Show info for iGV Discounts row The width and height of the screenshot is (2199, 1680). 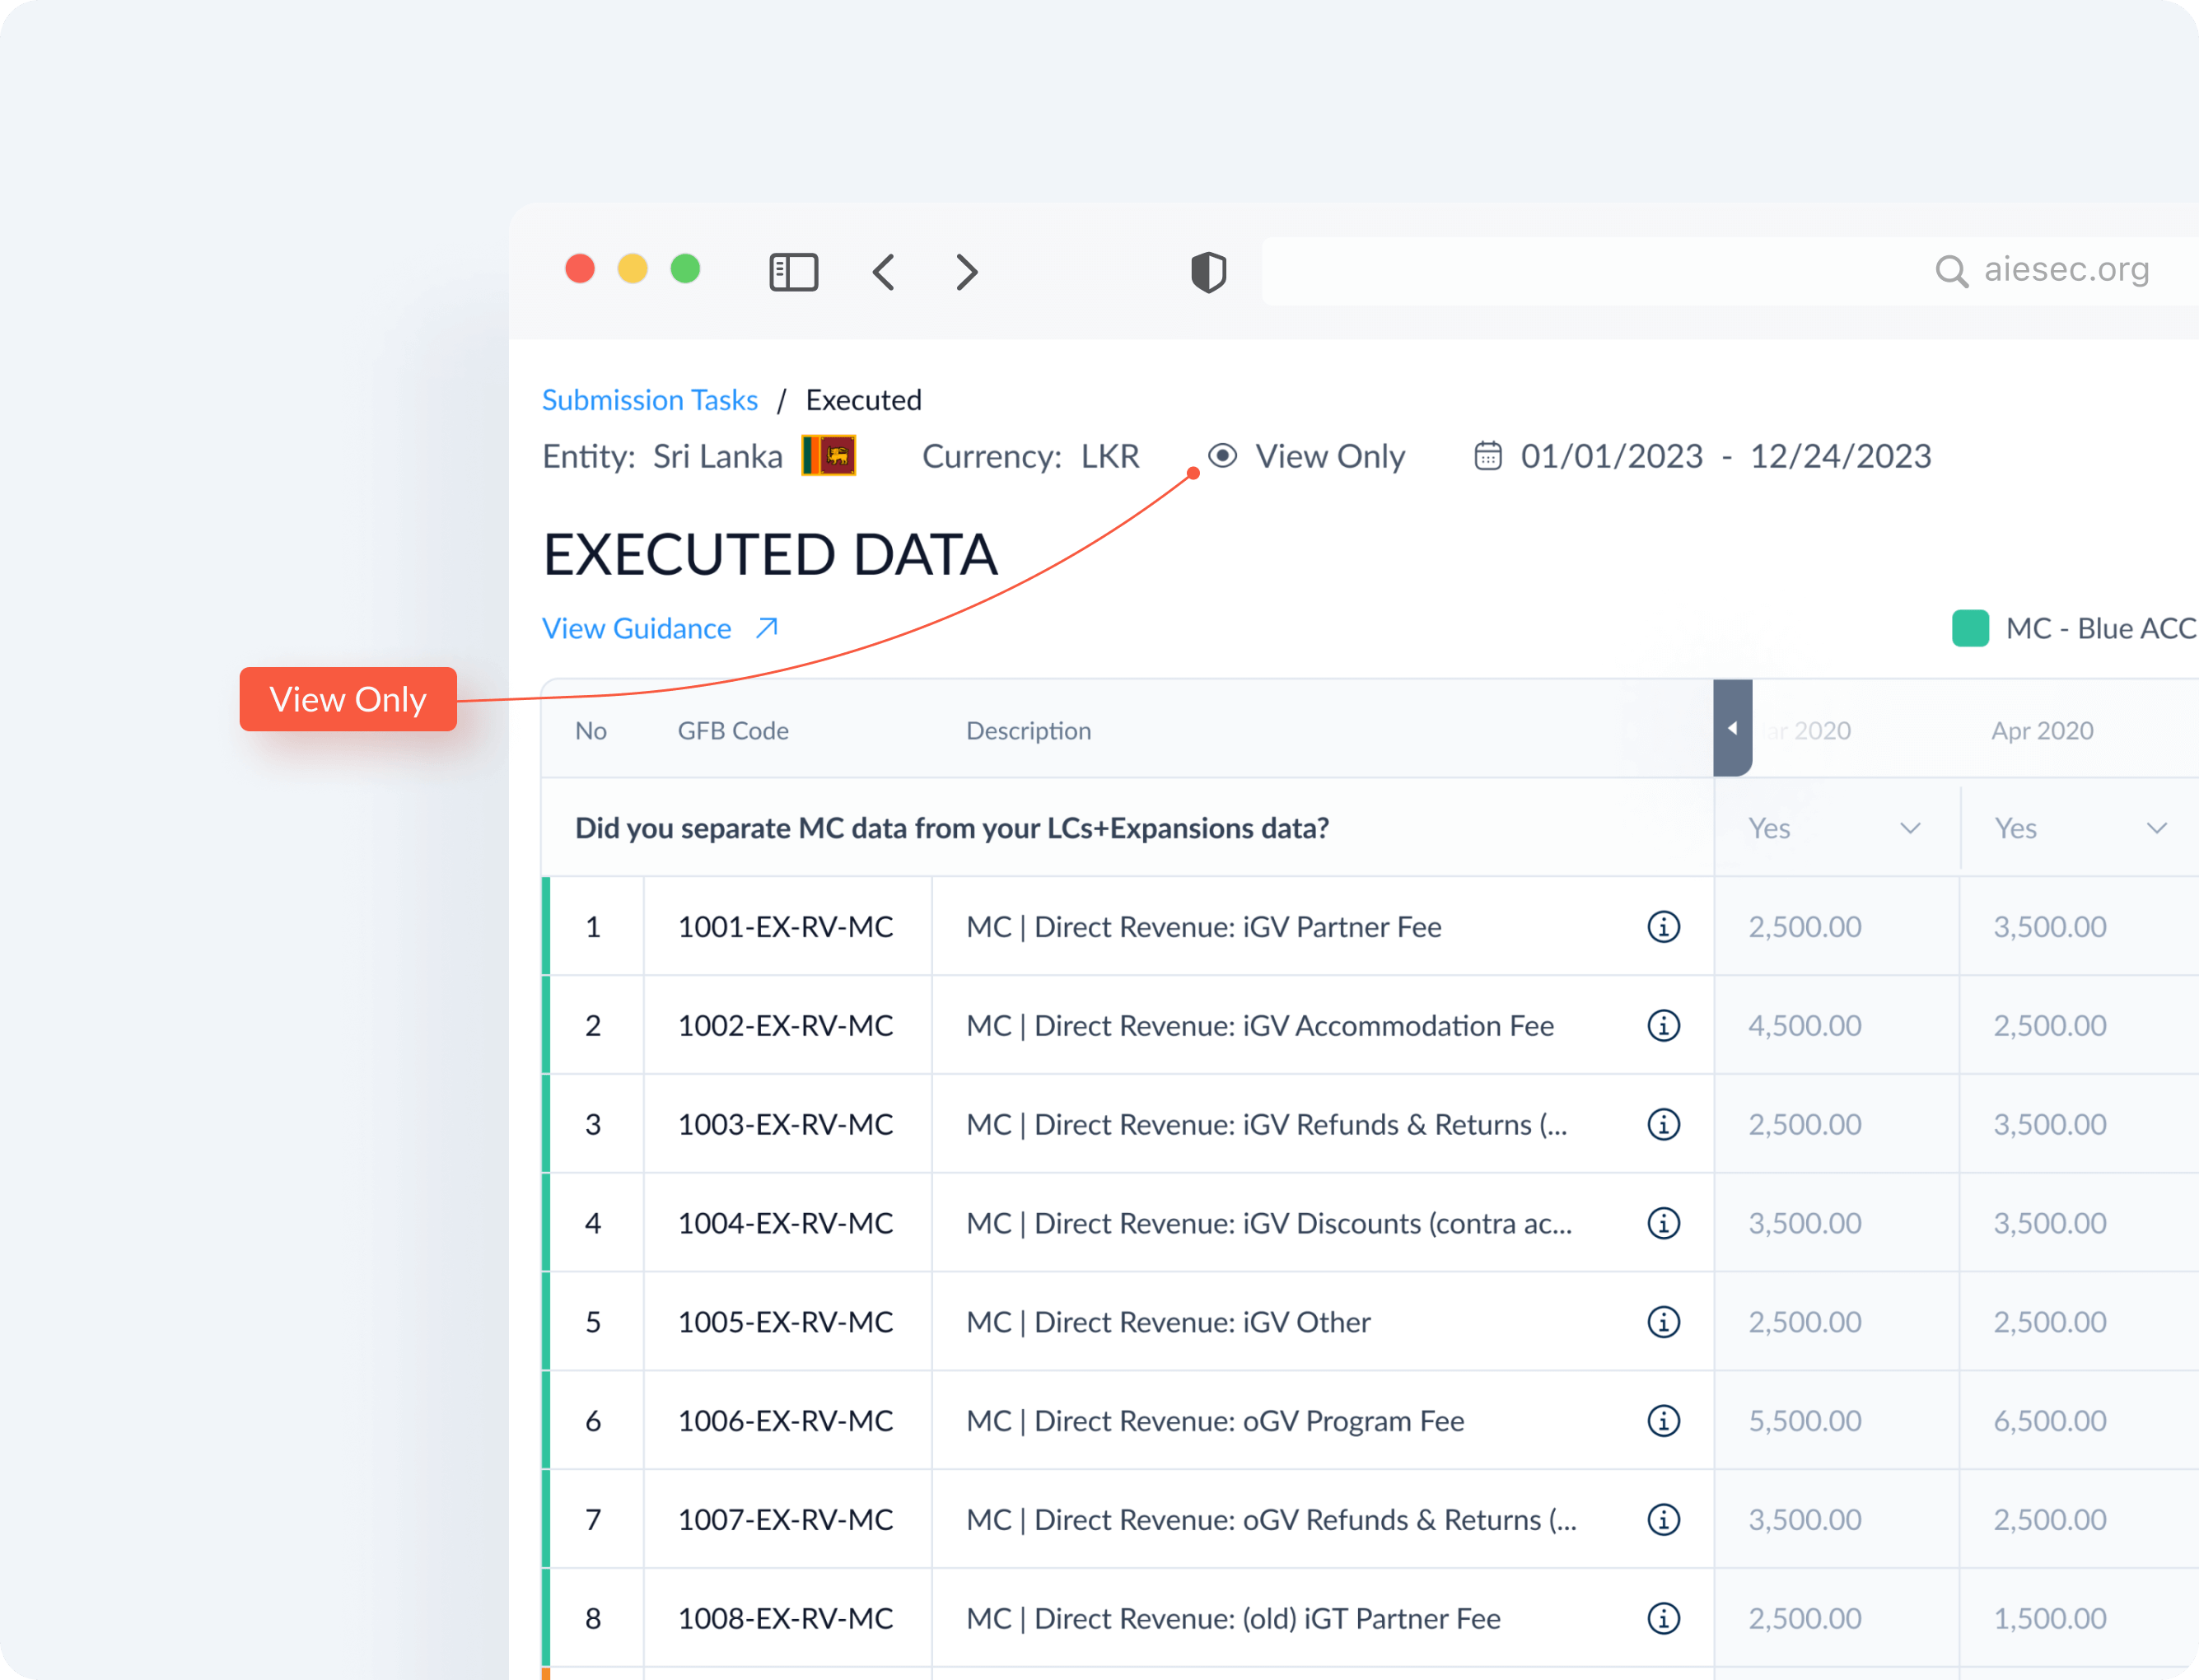(x=1664, y=1224)
